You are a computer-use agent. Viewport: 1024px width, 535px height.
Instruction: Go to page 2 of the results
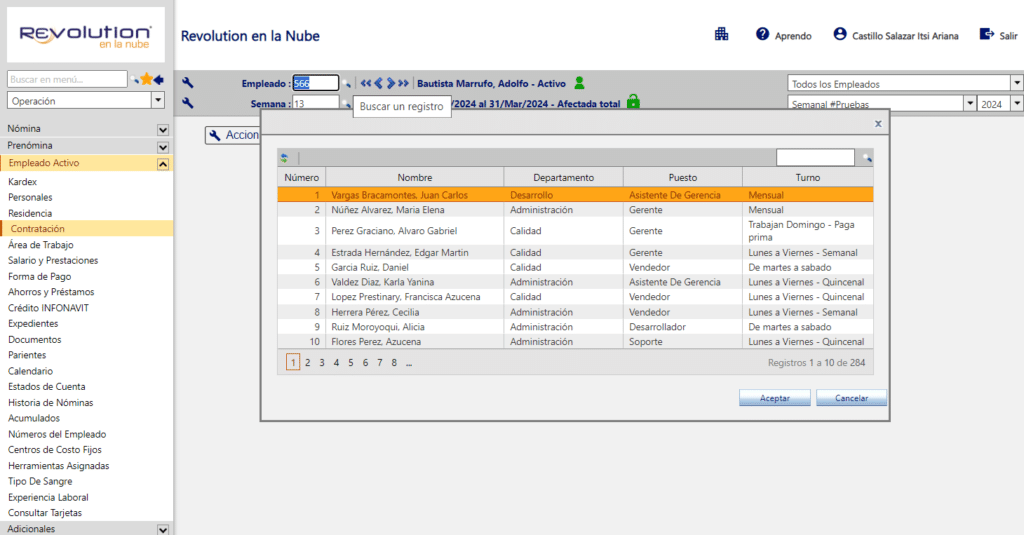pyautogui.click(x=307, y=363)
